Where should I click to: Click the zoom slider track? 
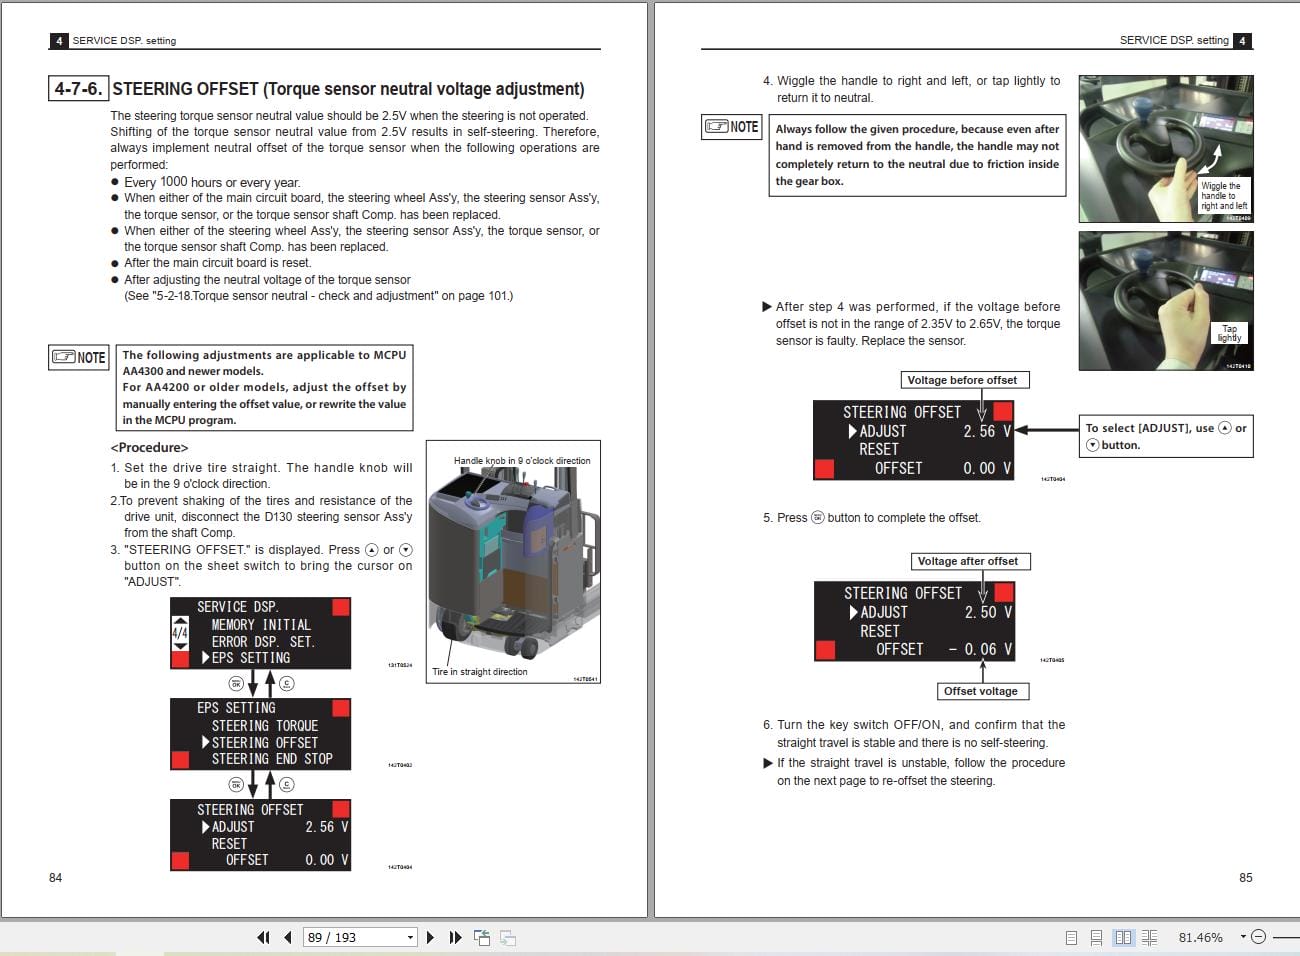pyautogui.click(x=1284, y=937)
